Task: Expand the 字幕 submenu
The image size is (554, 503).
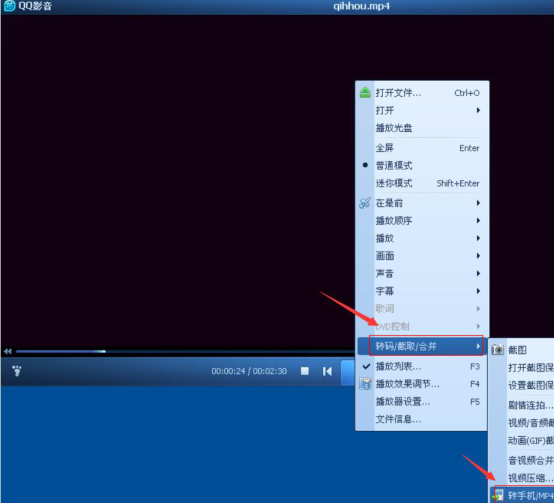Action: click(x=423, y=291)
